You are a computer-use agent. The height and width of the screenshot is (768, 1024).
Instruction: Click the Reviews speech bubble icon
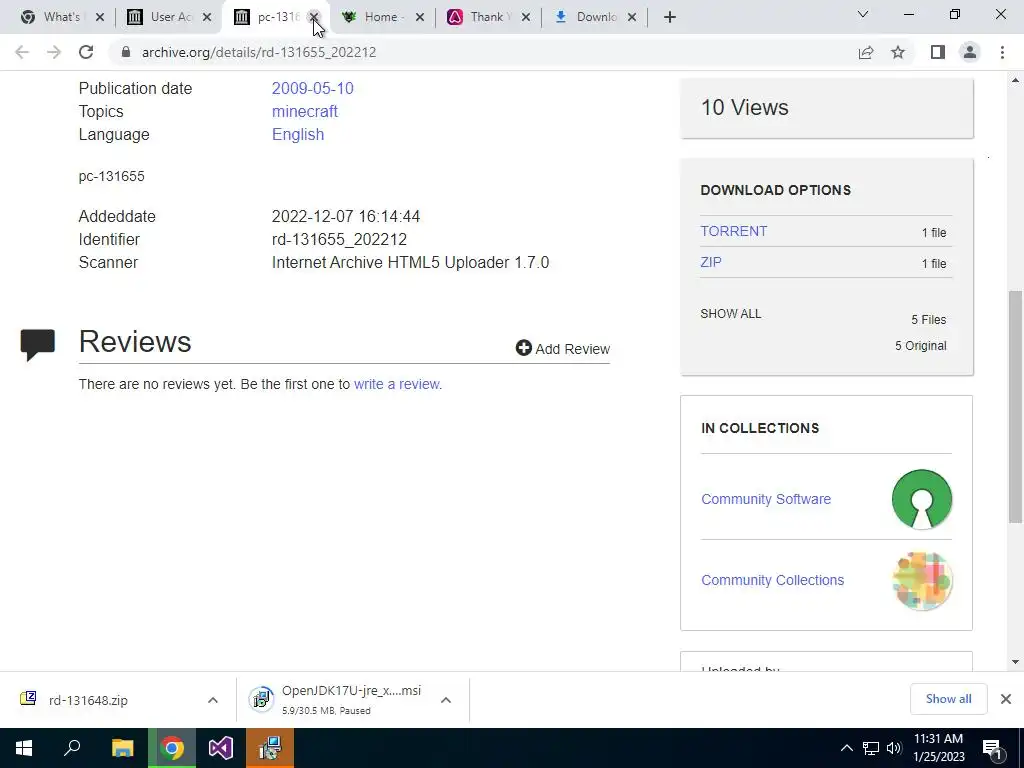[37, 345]
